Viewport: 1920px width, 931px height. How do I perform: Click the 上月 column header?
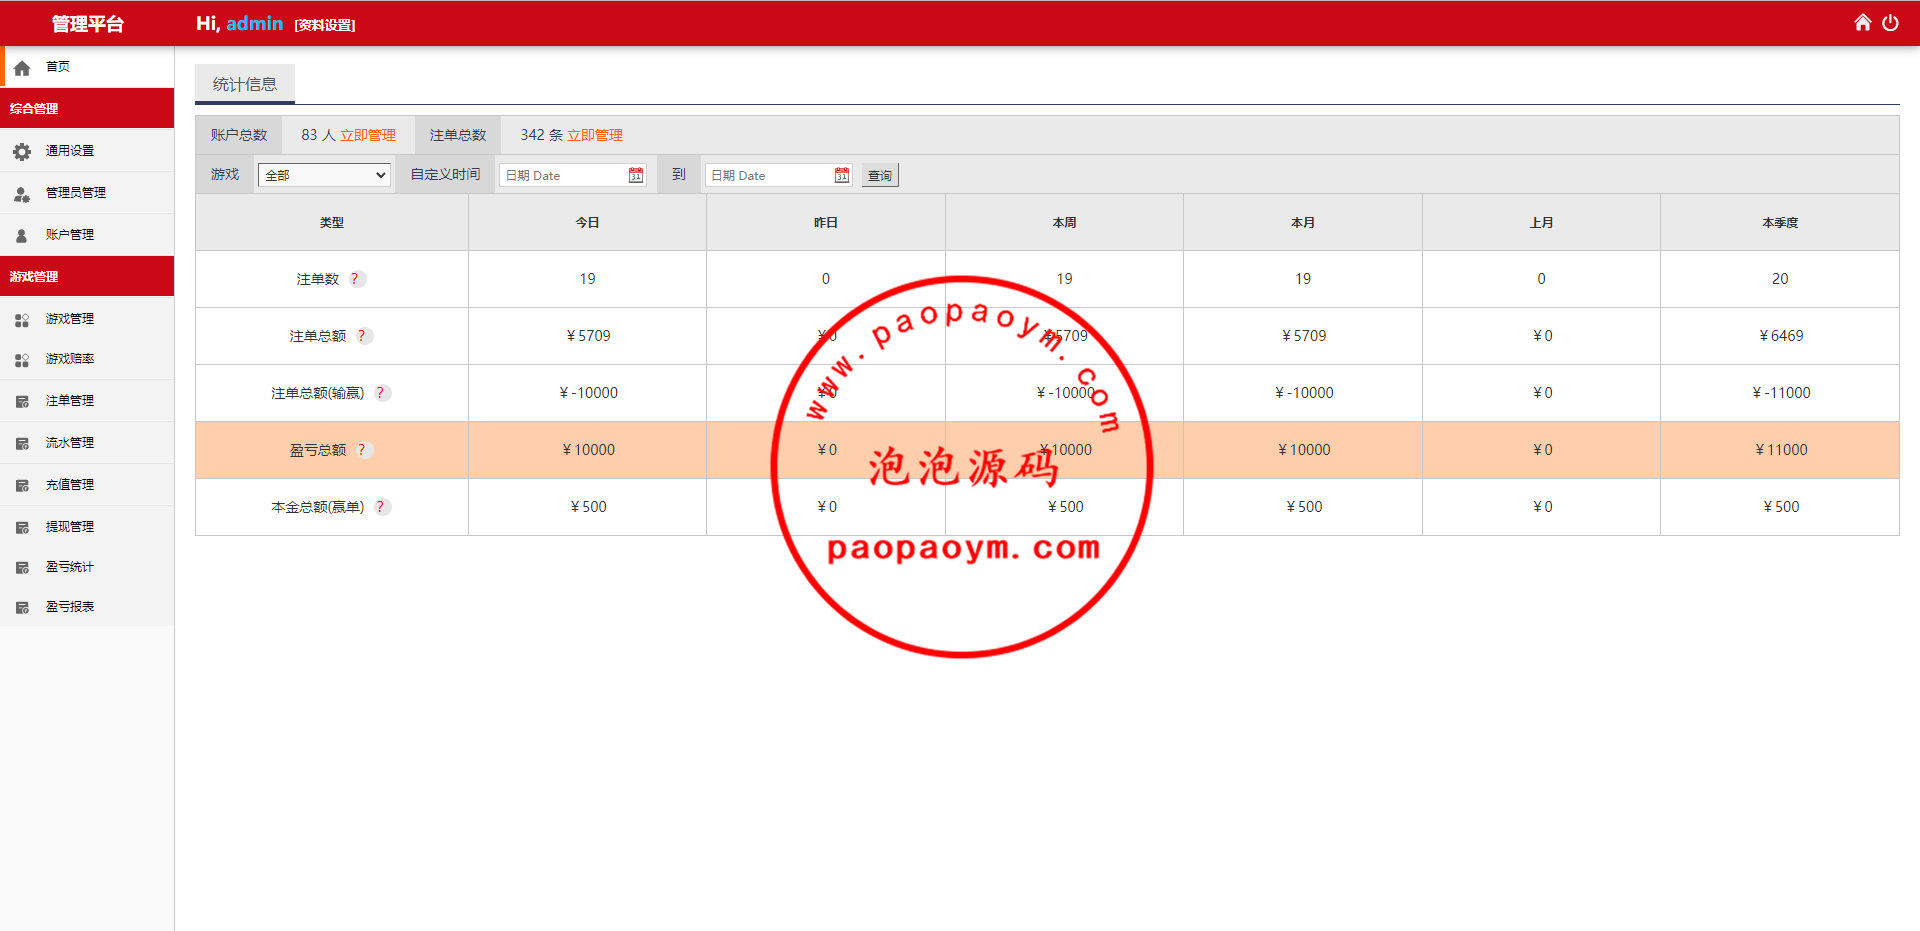pyautogui.click(x=1541, y=222)
